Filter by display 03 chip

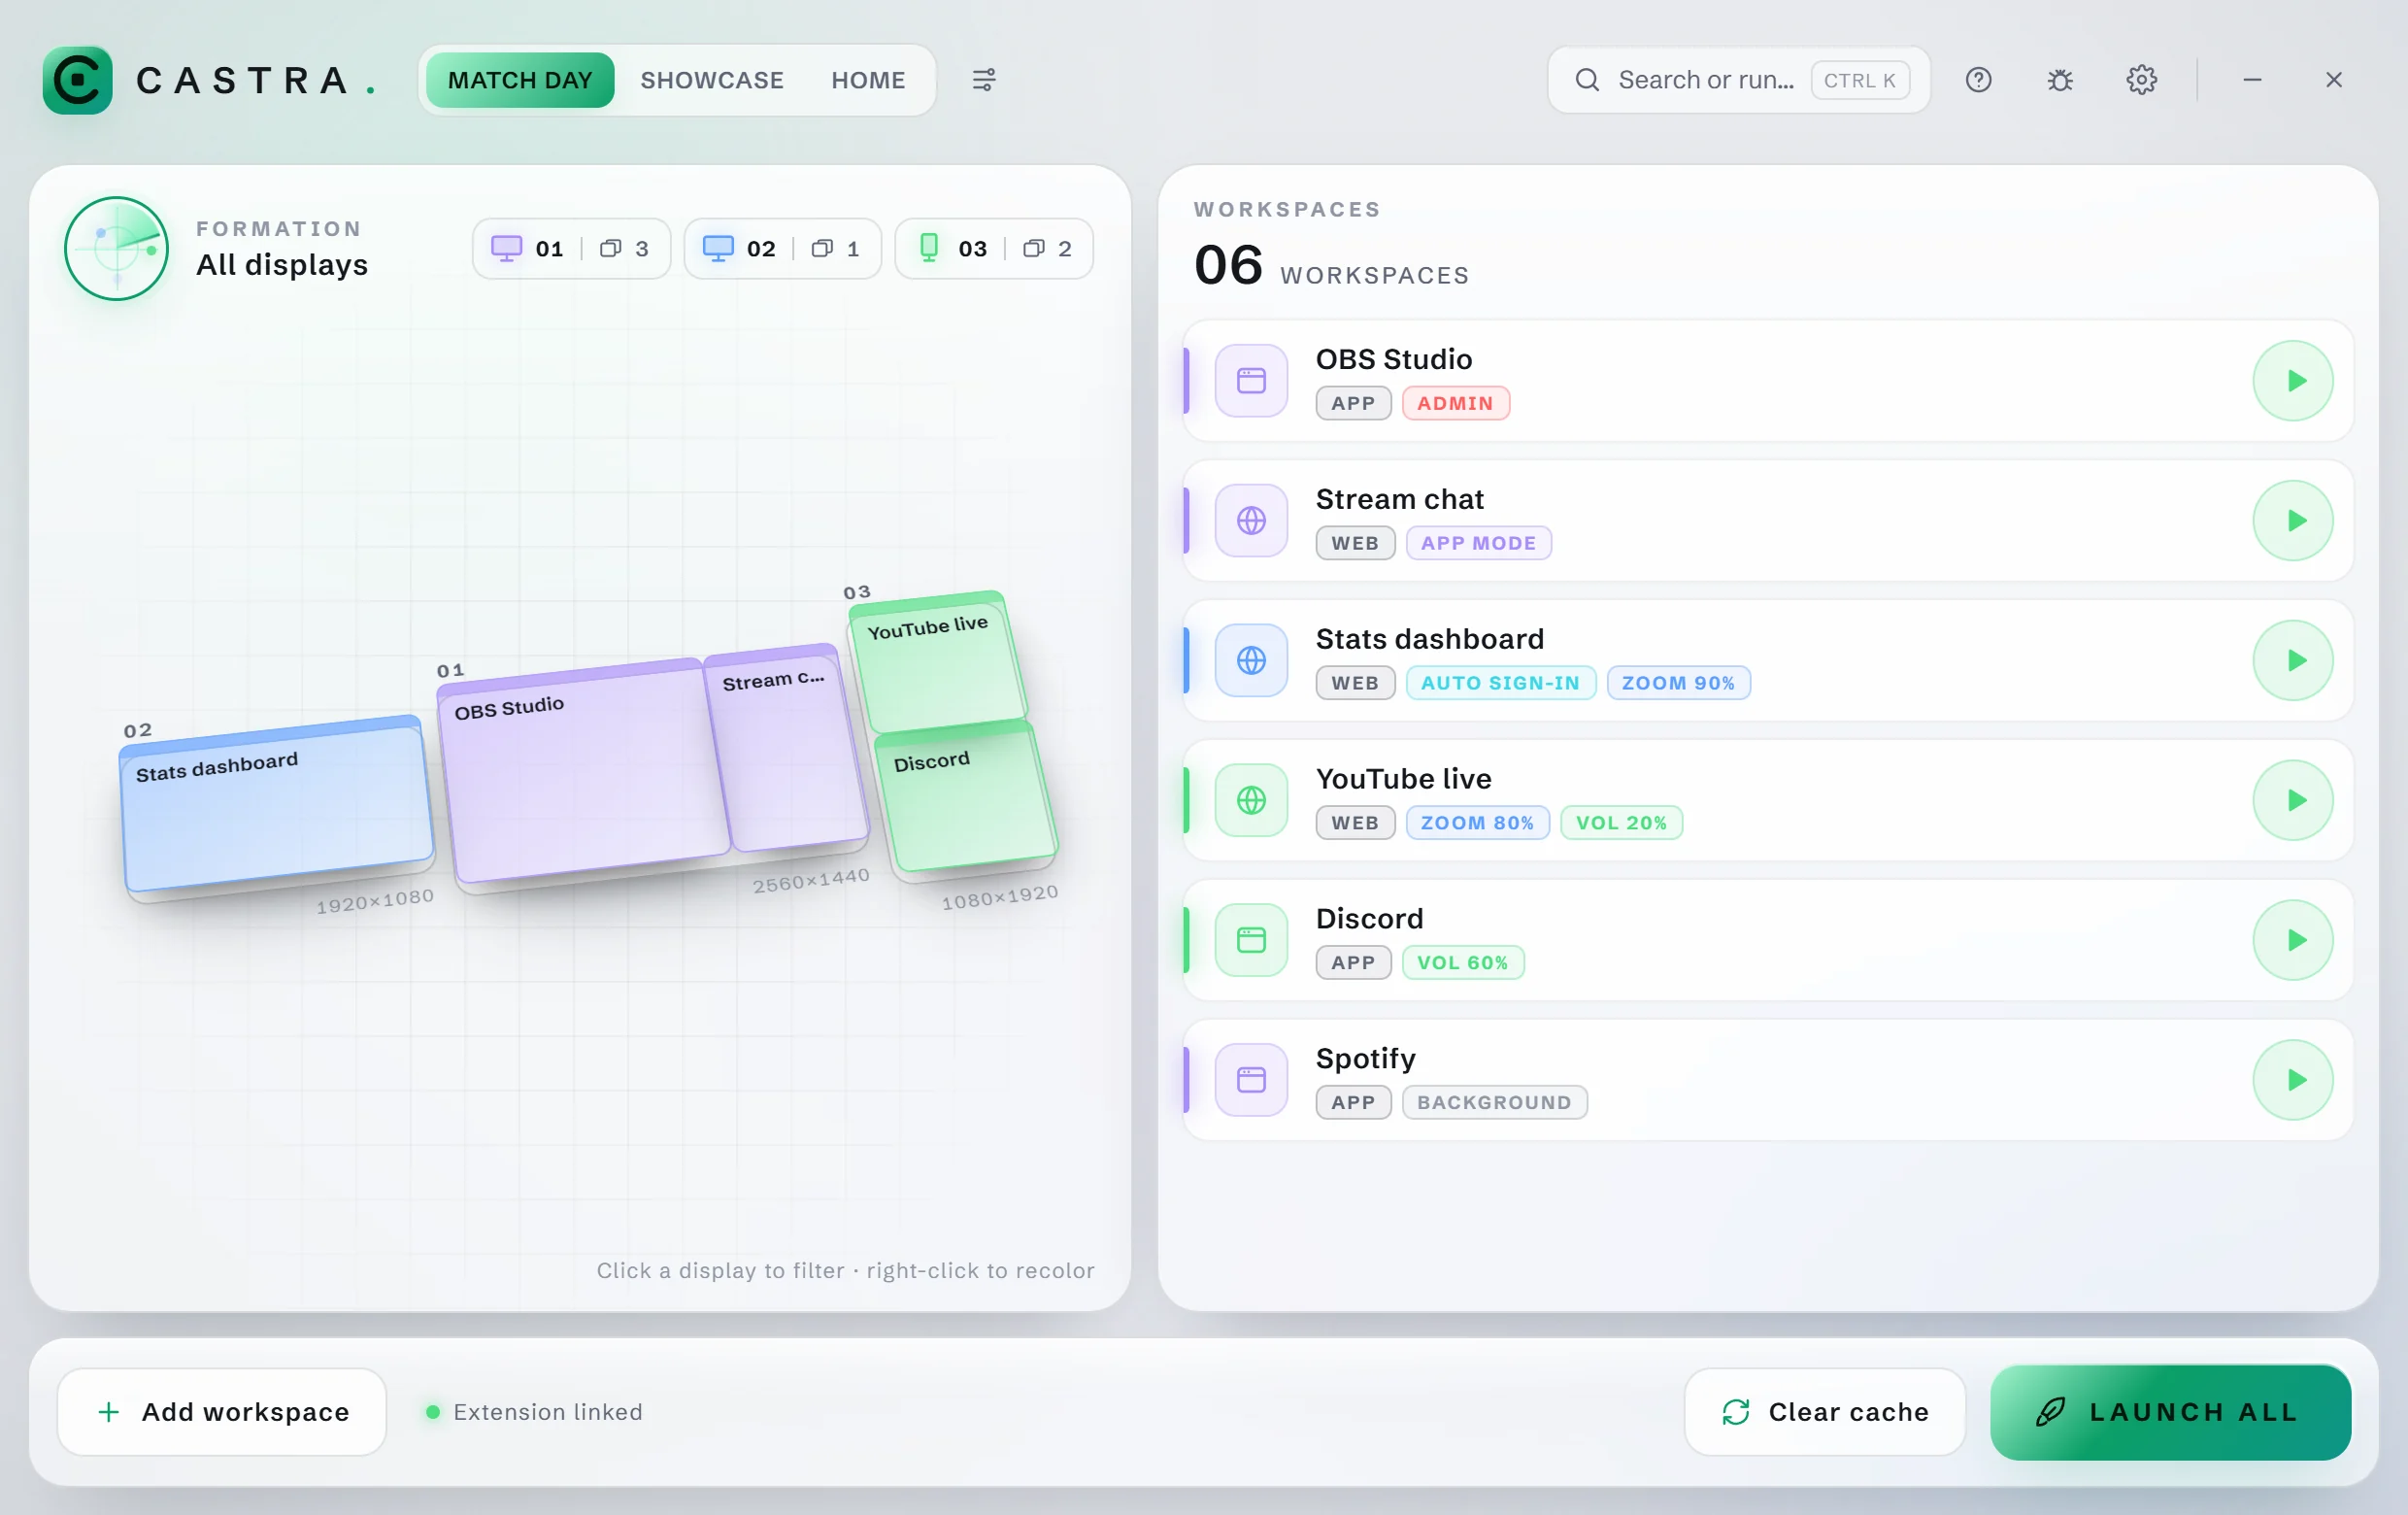click(x=994, y=248)
